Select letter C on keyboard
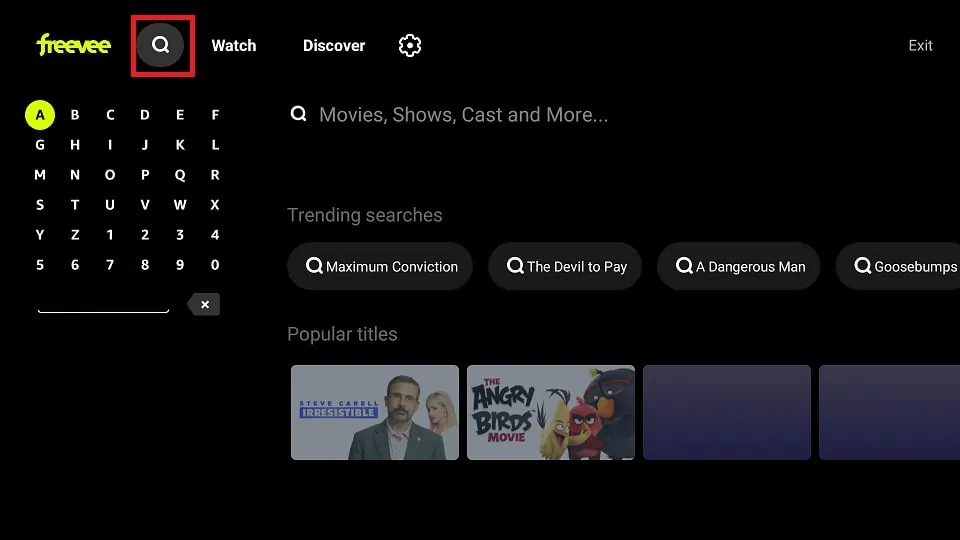 tap(110, 114)
